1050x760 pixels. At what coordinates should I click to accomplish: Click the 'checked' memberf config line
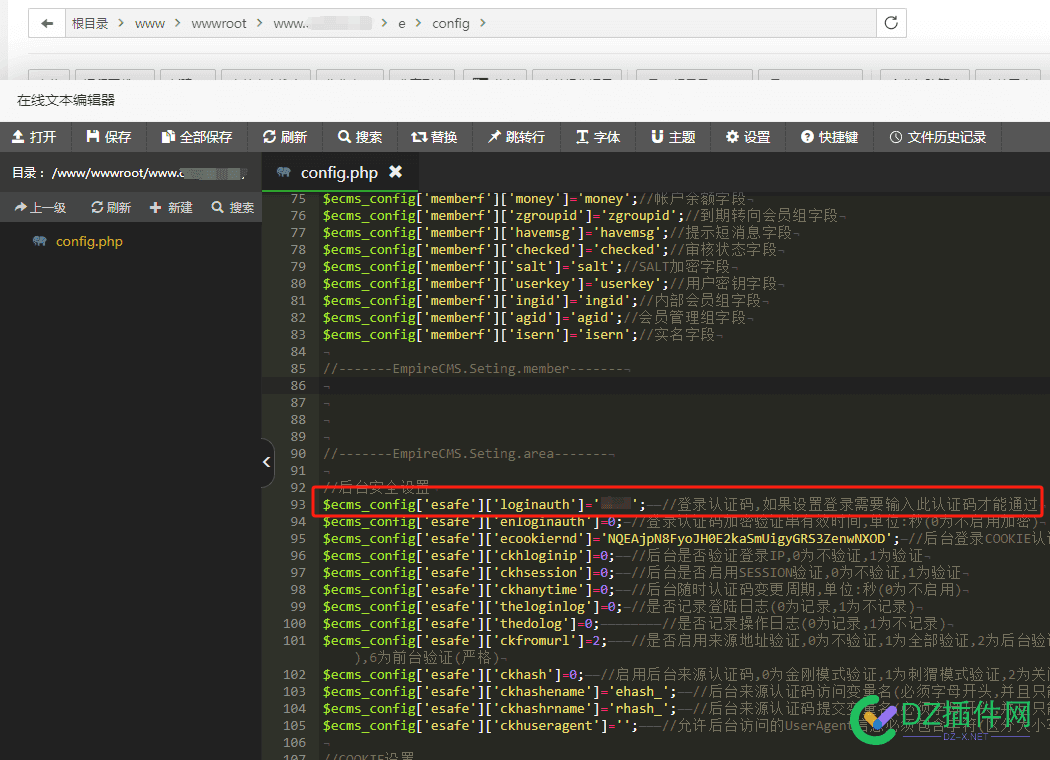tap(553, 249)
